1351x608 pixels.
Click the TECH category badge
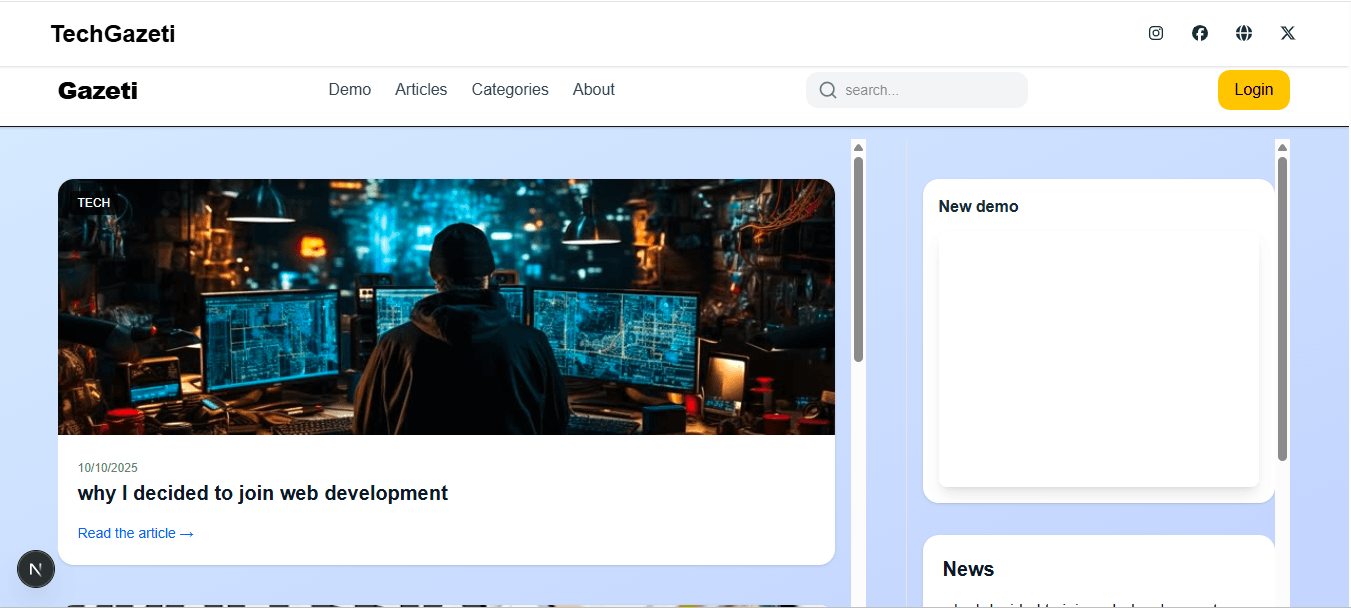tap(93, 202)
